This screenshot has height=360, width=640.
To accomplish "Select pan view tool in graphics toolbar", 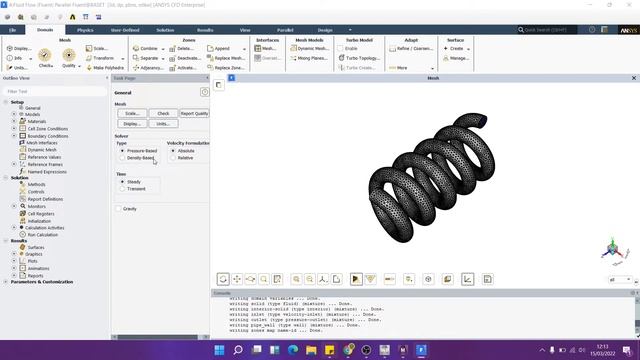I will click(x=237, y=279).
